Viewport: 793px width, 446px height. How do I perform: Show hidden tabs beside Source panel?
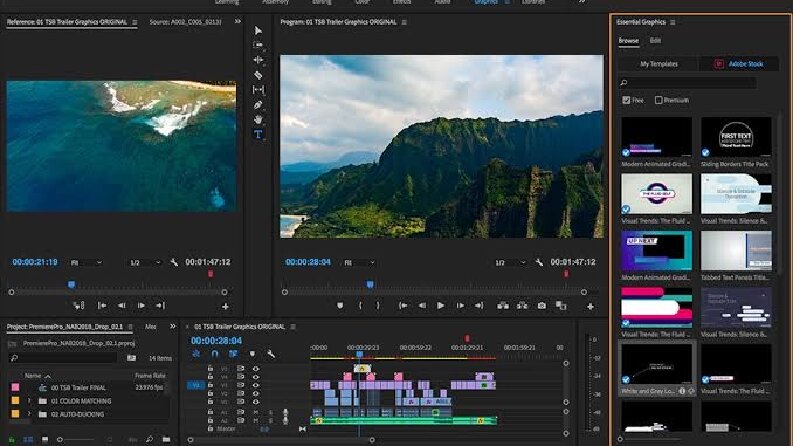click(x=238, y=22)
